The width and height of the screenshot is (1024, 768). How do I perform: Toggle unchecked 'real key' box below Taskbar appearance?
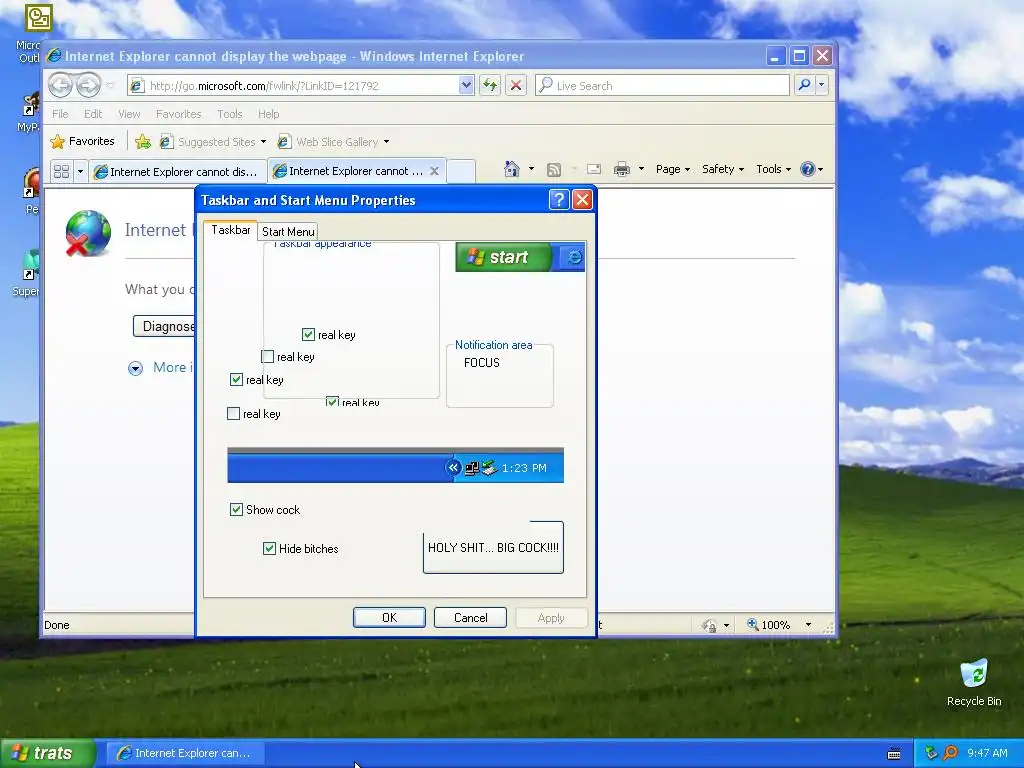pyautogui.click(x=233, y=413)
